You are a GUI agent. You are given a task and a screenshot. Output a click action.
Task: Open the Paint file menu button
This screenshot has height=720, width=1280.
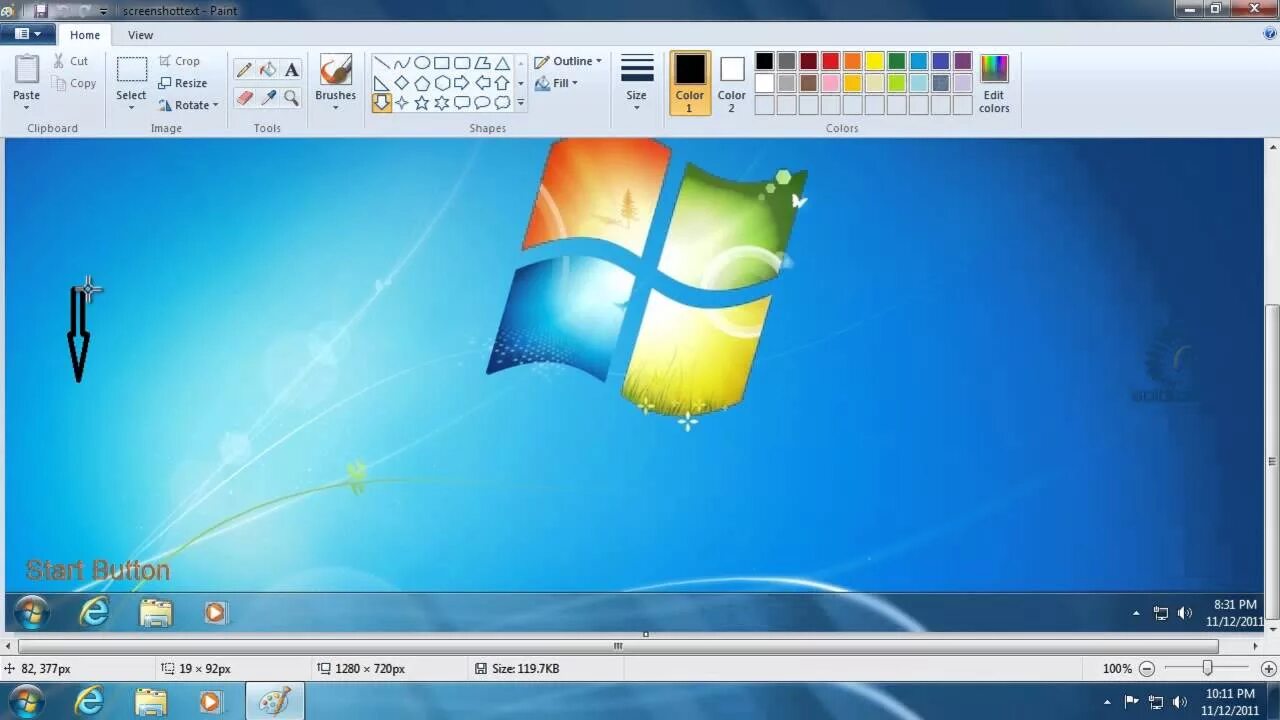click(x=28, y=34)
